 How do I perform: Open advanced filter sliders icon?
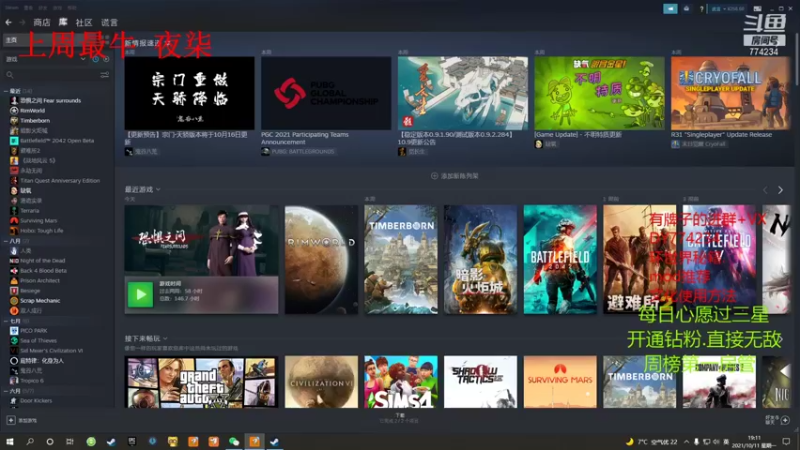105,75
